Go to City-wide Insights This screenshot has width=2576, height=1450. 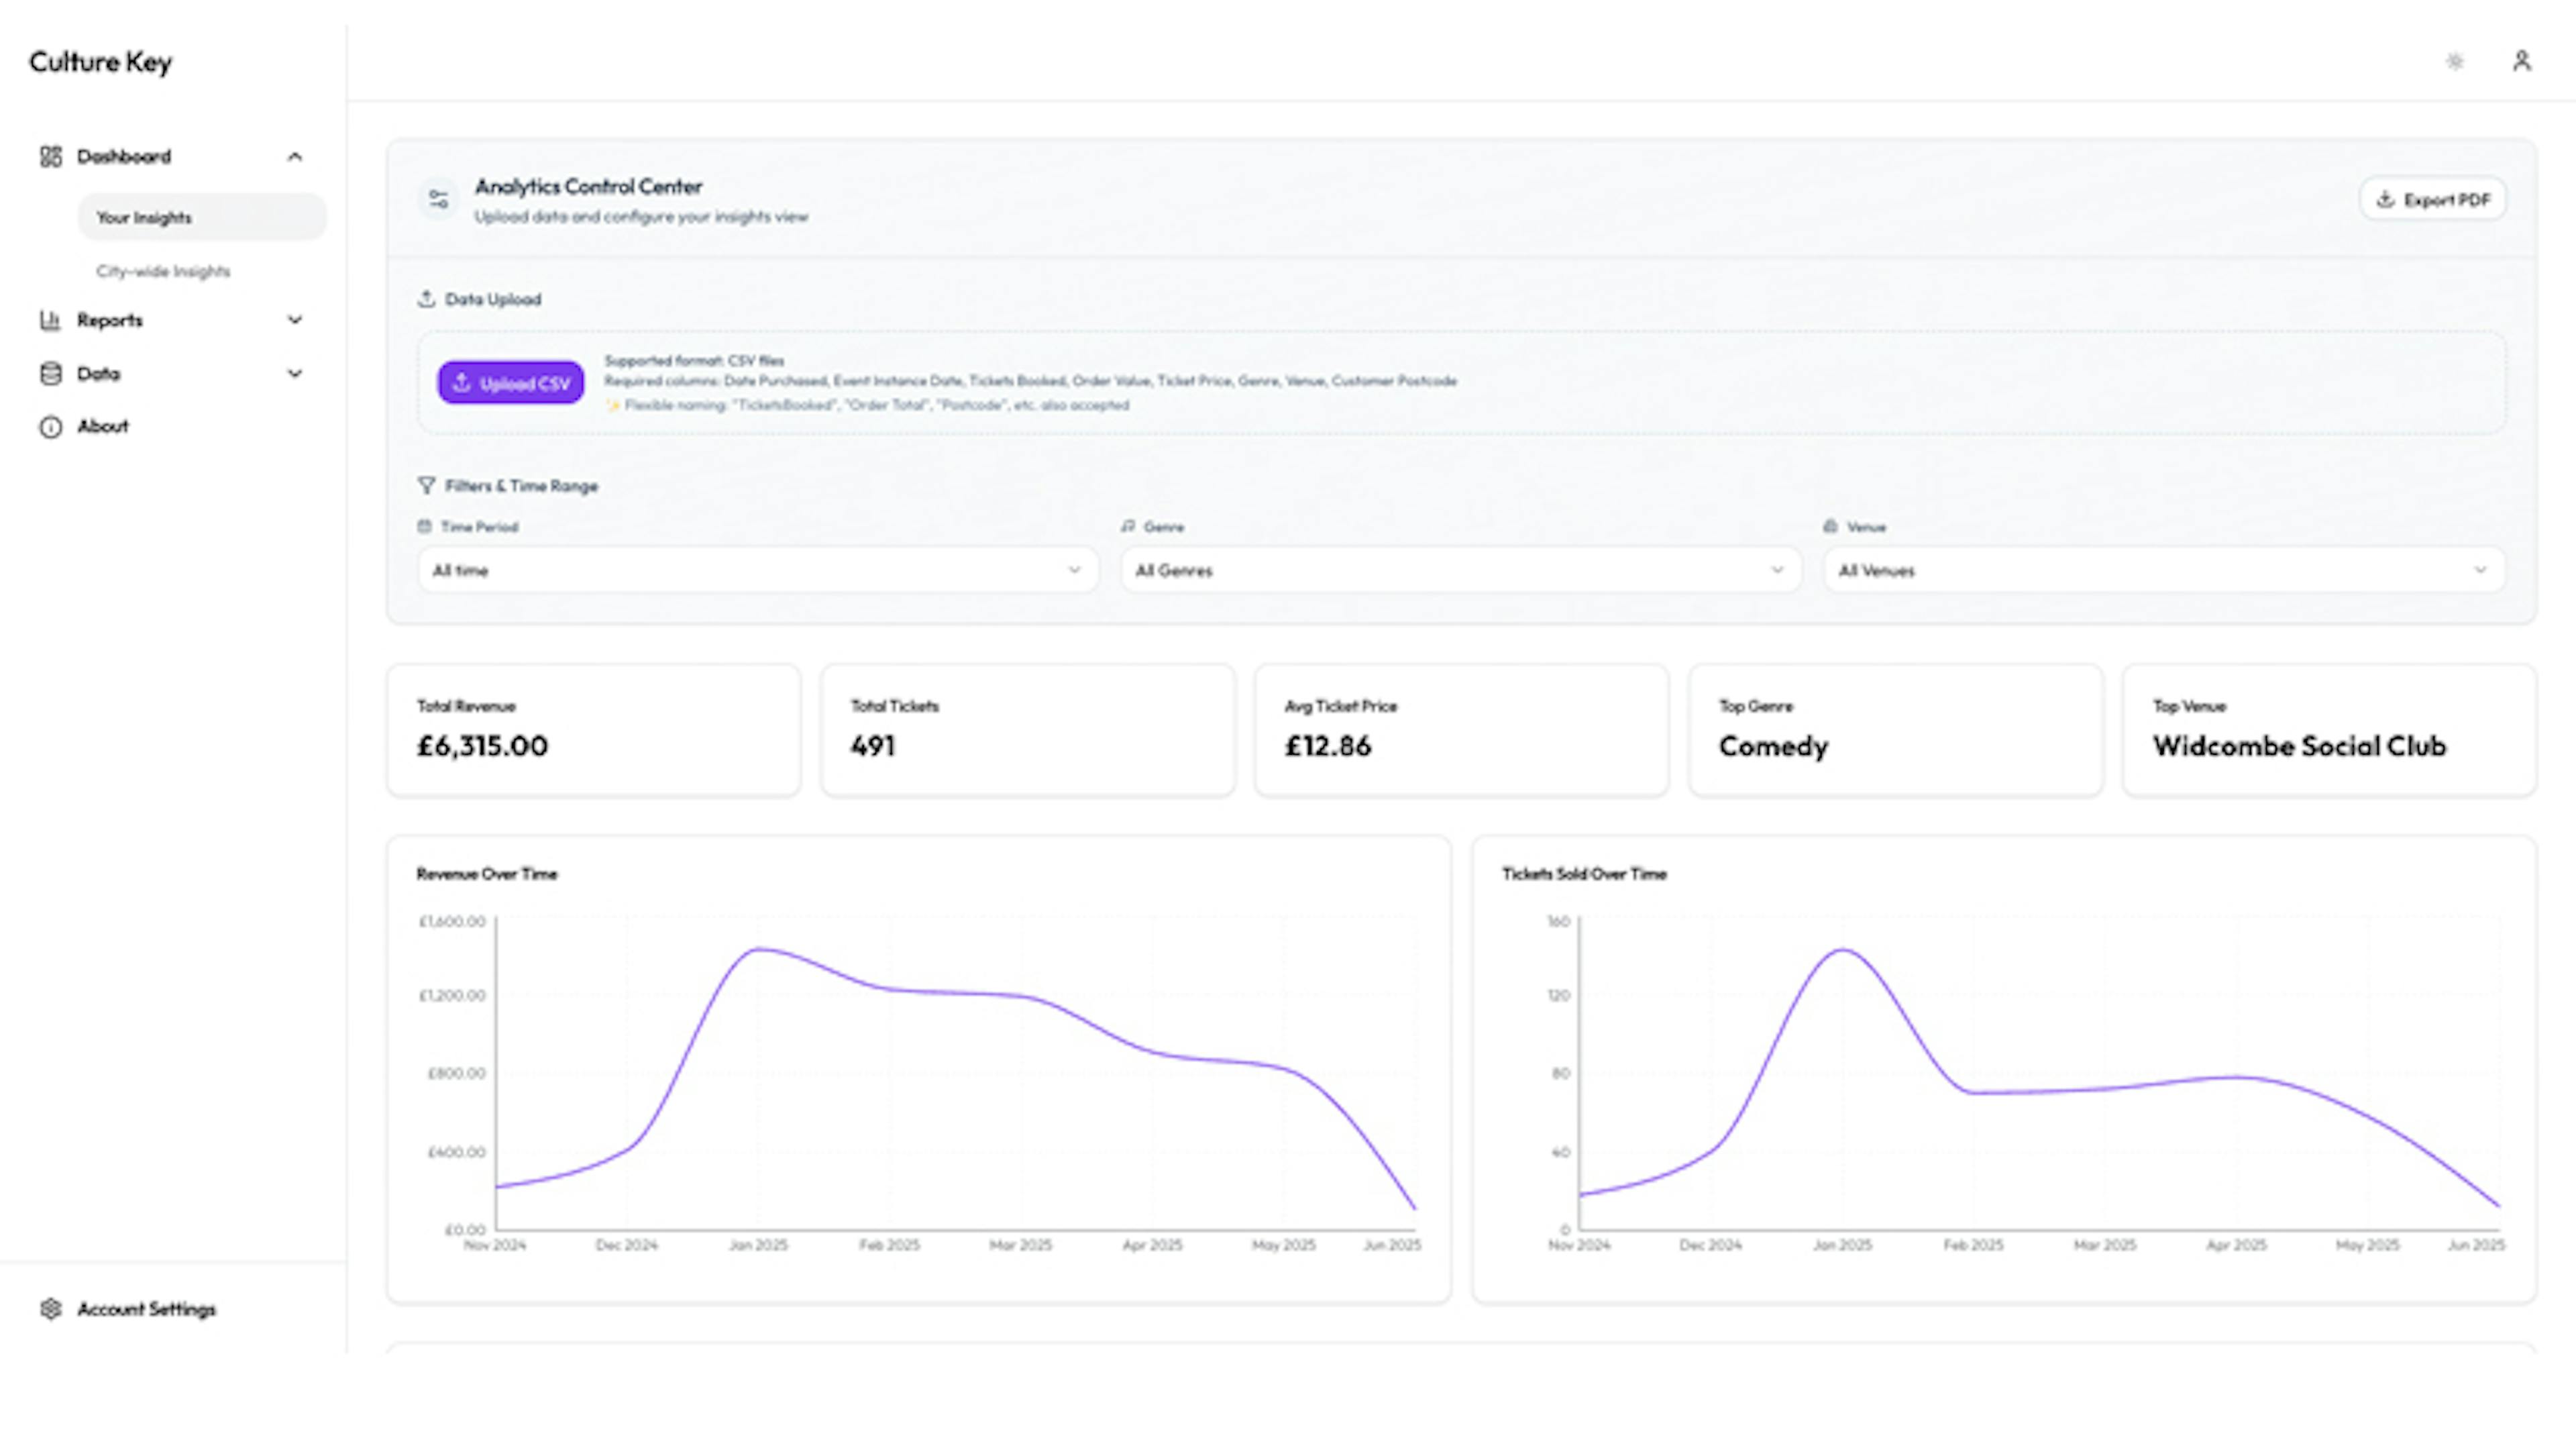click(163, 271)
